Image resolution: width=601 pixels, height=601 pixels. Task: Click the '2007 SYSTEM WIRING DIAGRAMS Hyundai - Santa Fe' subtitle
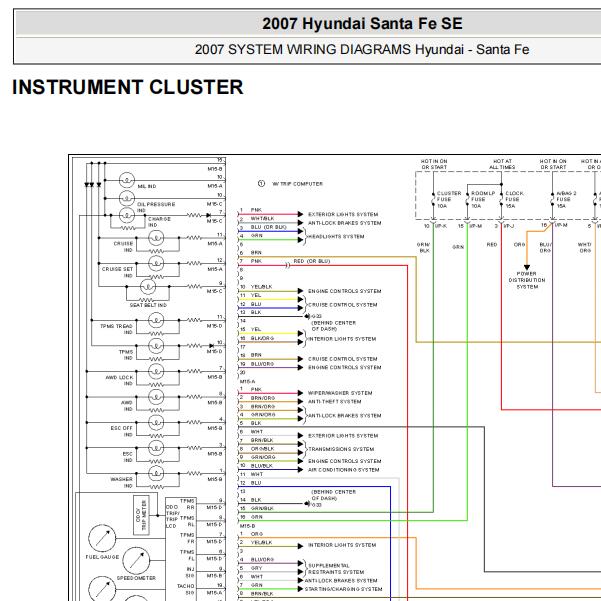tap(362, 49)
